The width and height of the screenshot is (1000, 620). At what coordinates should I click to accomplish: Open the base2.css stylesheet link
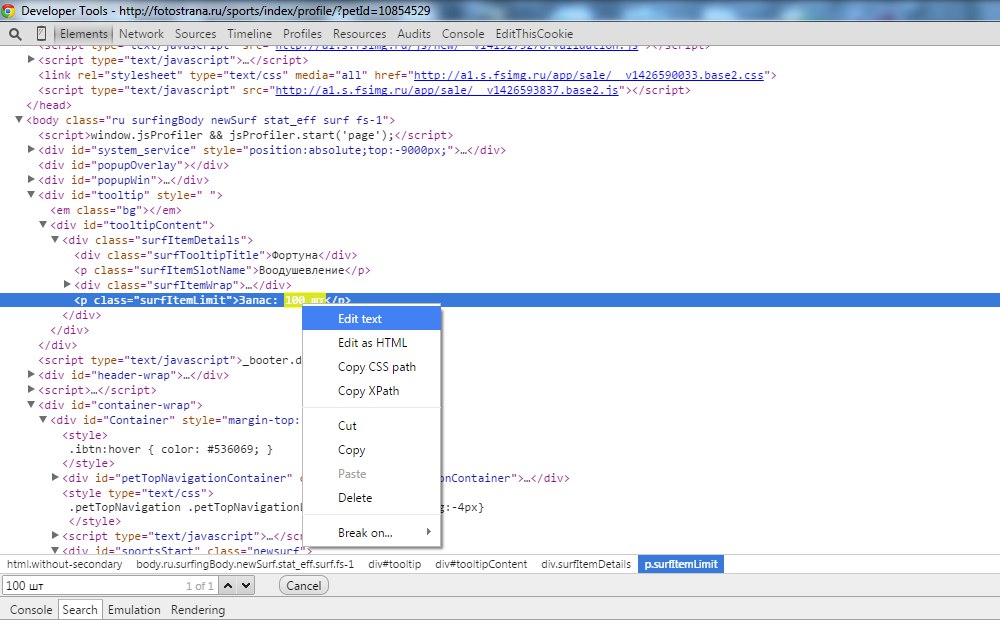point(590,75)
